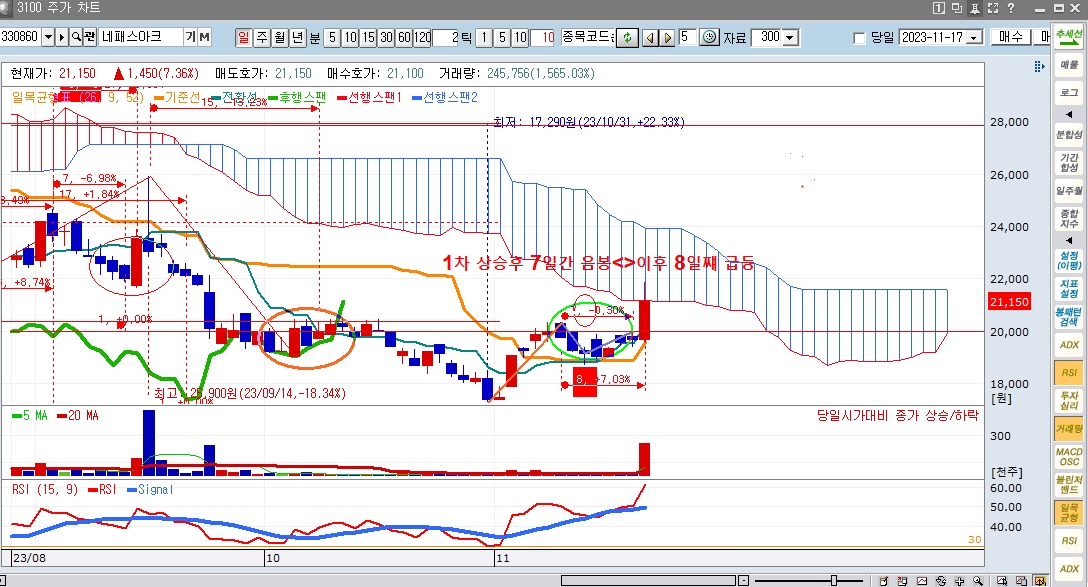Image resolution: width=1088 pixels, height=587 pixels.
Task: Click the 30 minute interval button
Action: [386, 37]
